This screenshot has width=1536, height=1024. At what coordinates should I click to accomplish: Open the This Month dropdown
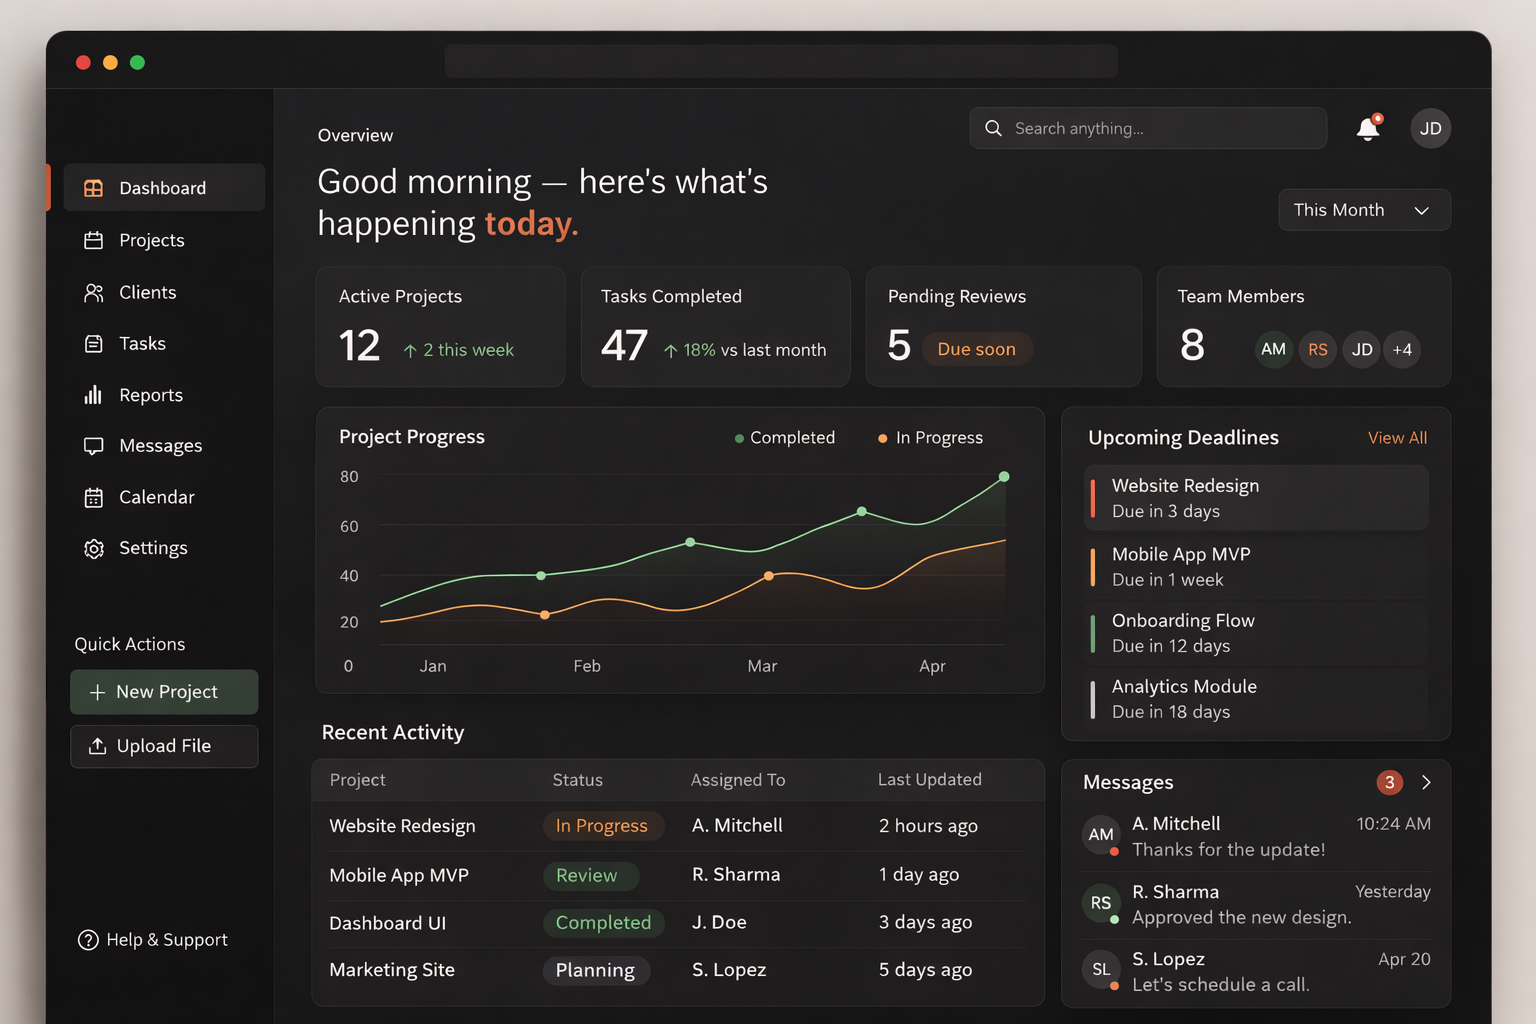click(1364, 210)
